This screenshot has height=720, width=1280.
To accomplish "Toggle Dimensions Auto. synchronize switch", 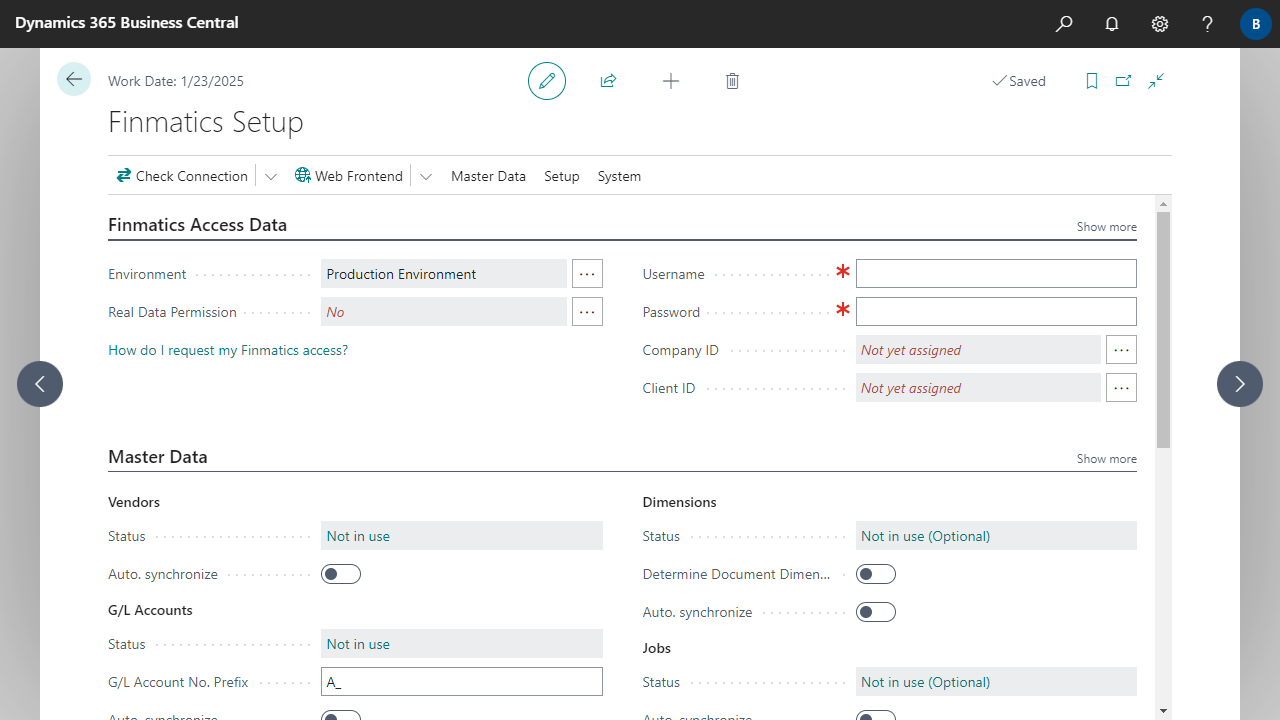I will tap(876, 612).
